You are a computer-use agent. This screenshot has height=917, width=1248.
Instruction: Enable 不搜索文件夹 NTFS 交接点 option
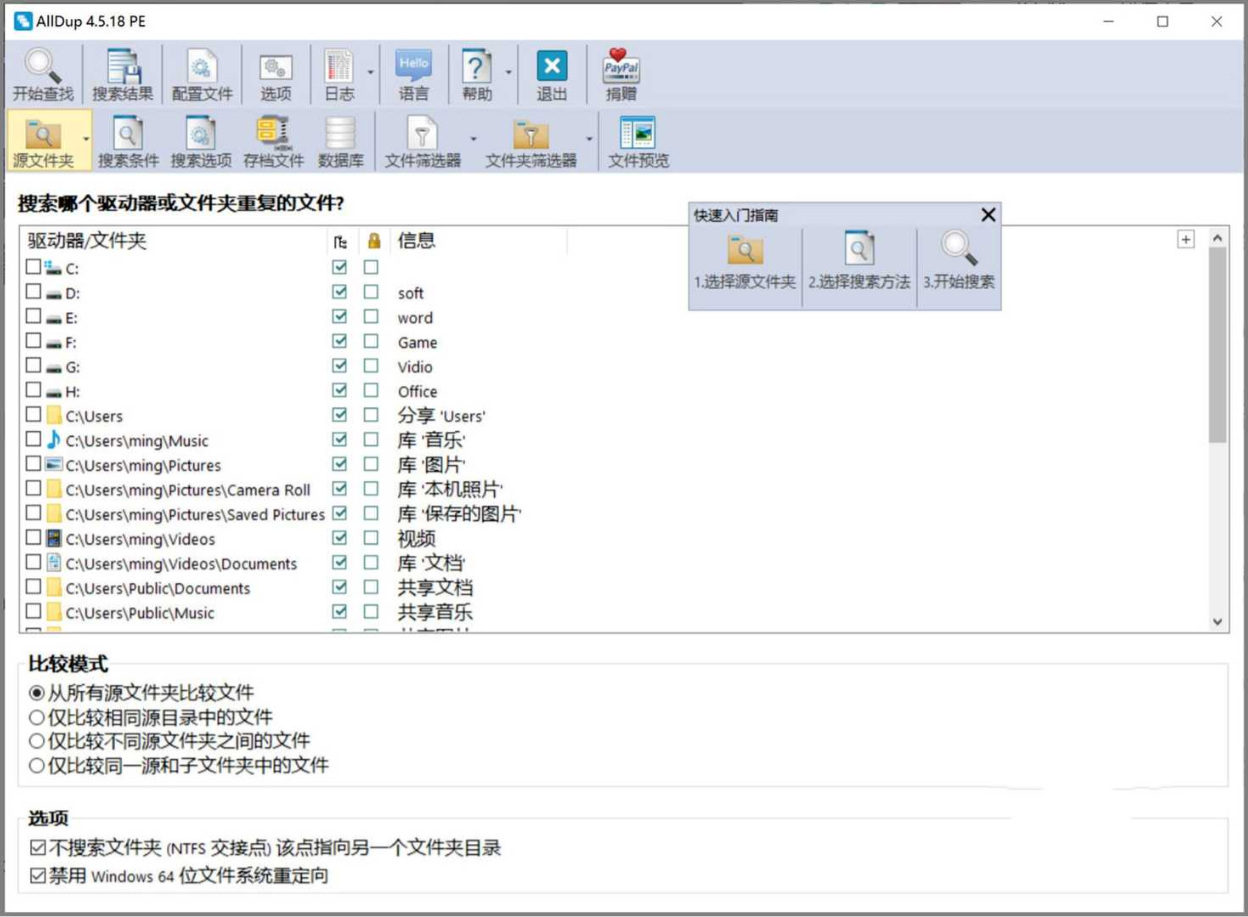click(38, 848)
